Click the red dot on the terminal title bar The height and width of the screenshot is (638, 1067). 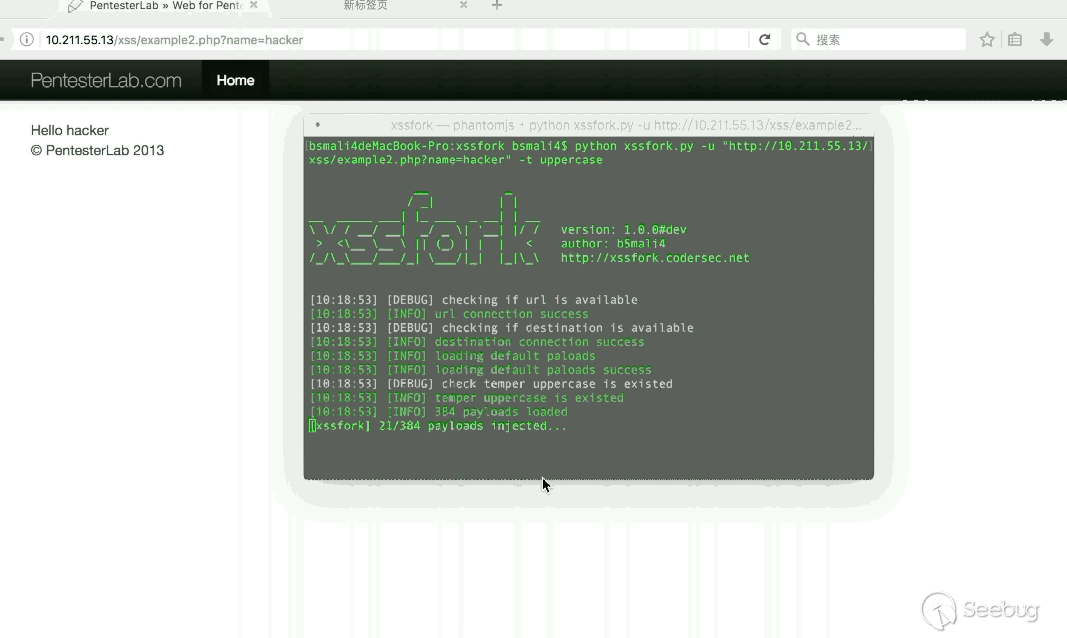317,124
